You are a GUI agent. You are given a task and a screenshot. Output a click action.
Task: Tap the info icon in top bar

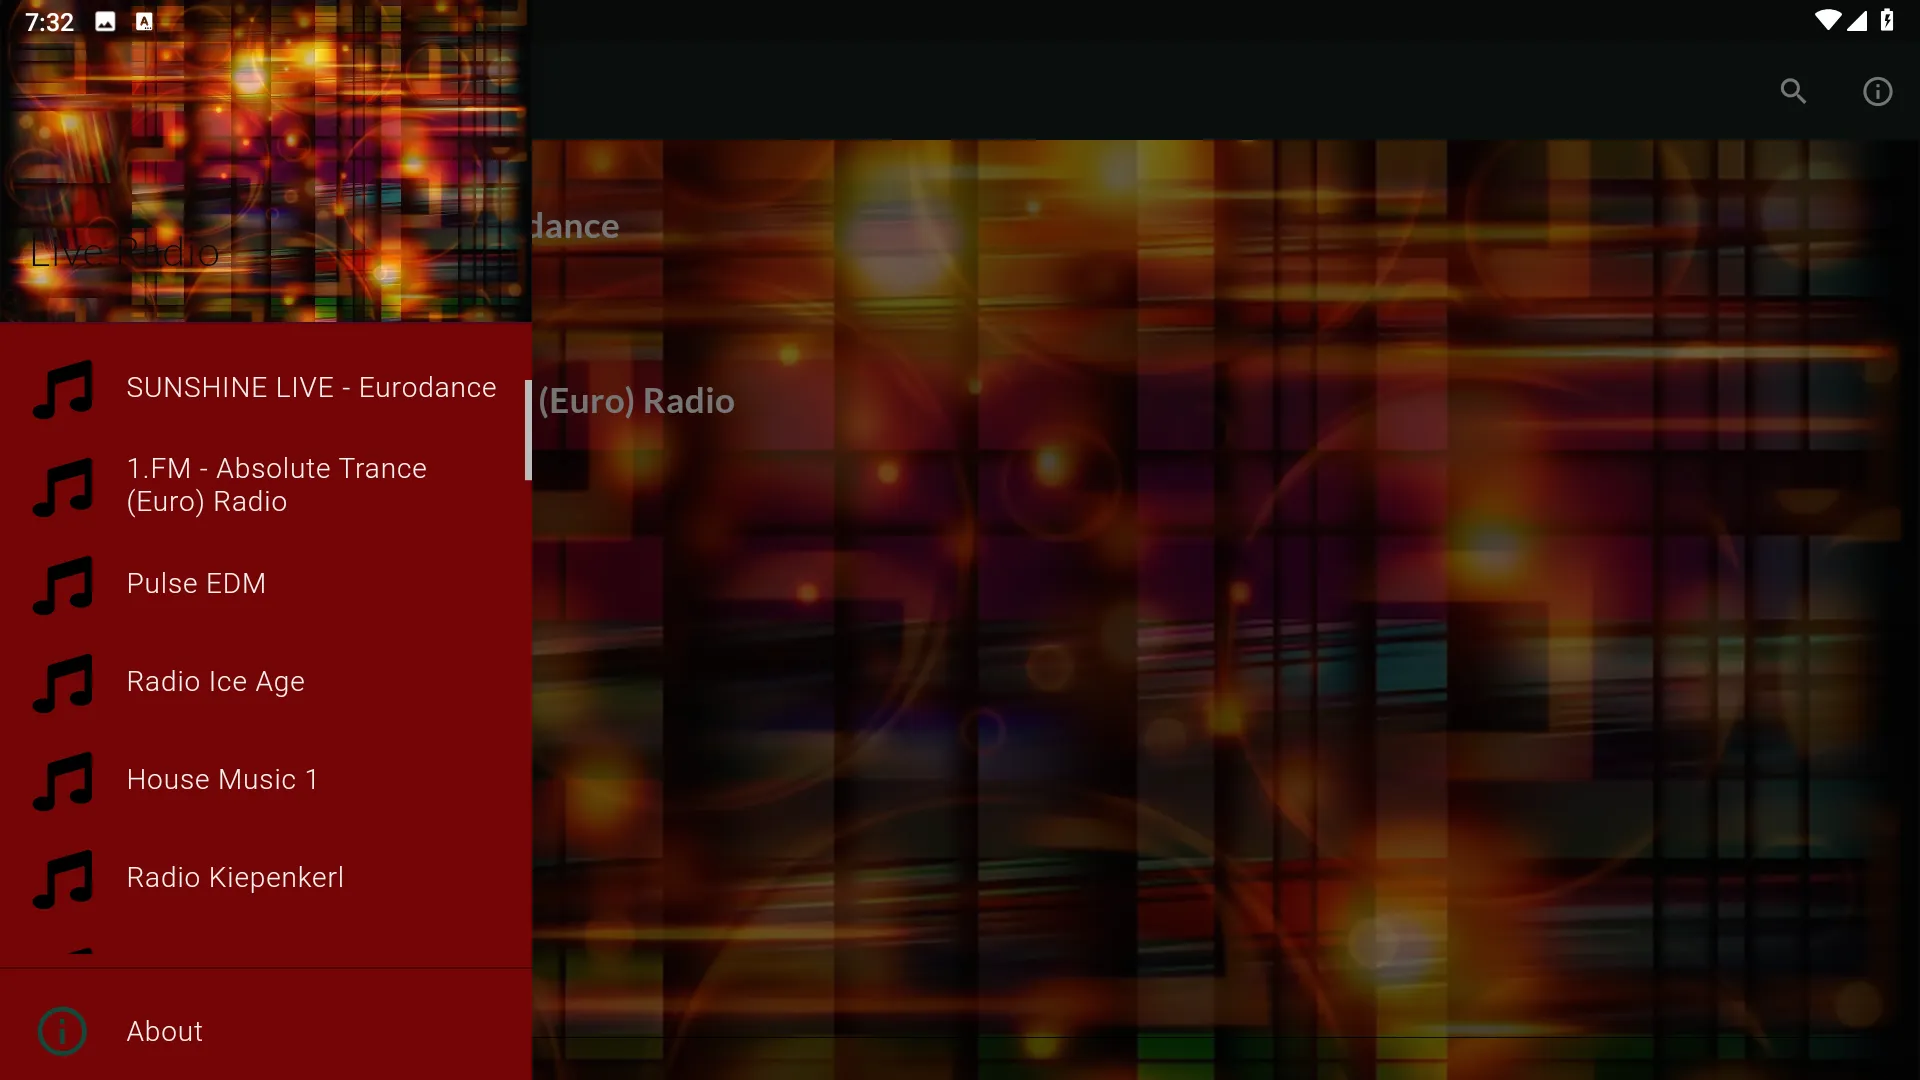click(x=1877, y=91)
